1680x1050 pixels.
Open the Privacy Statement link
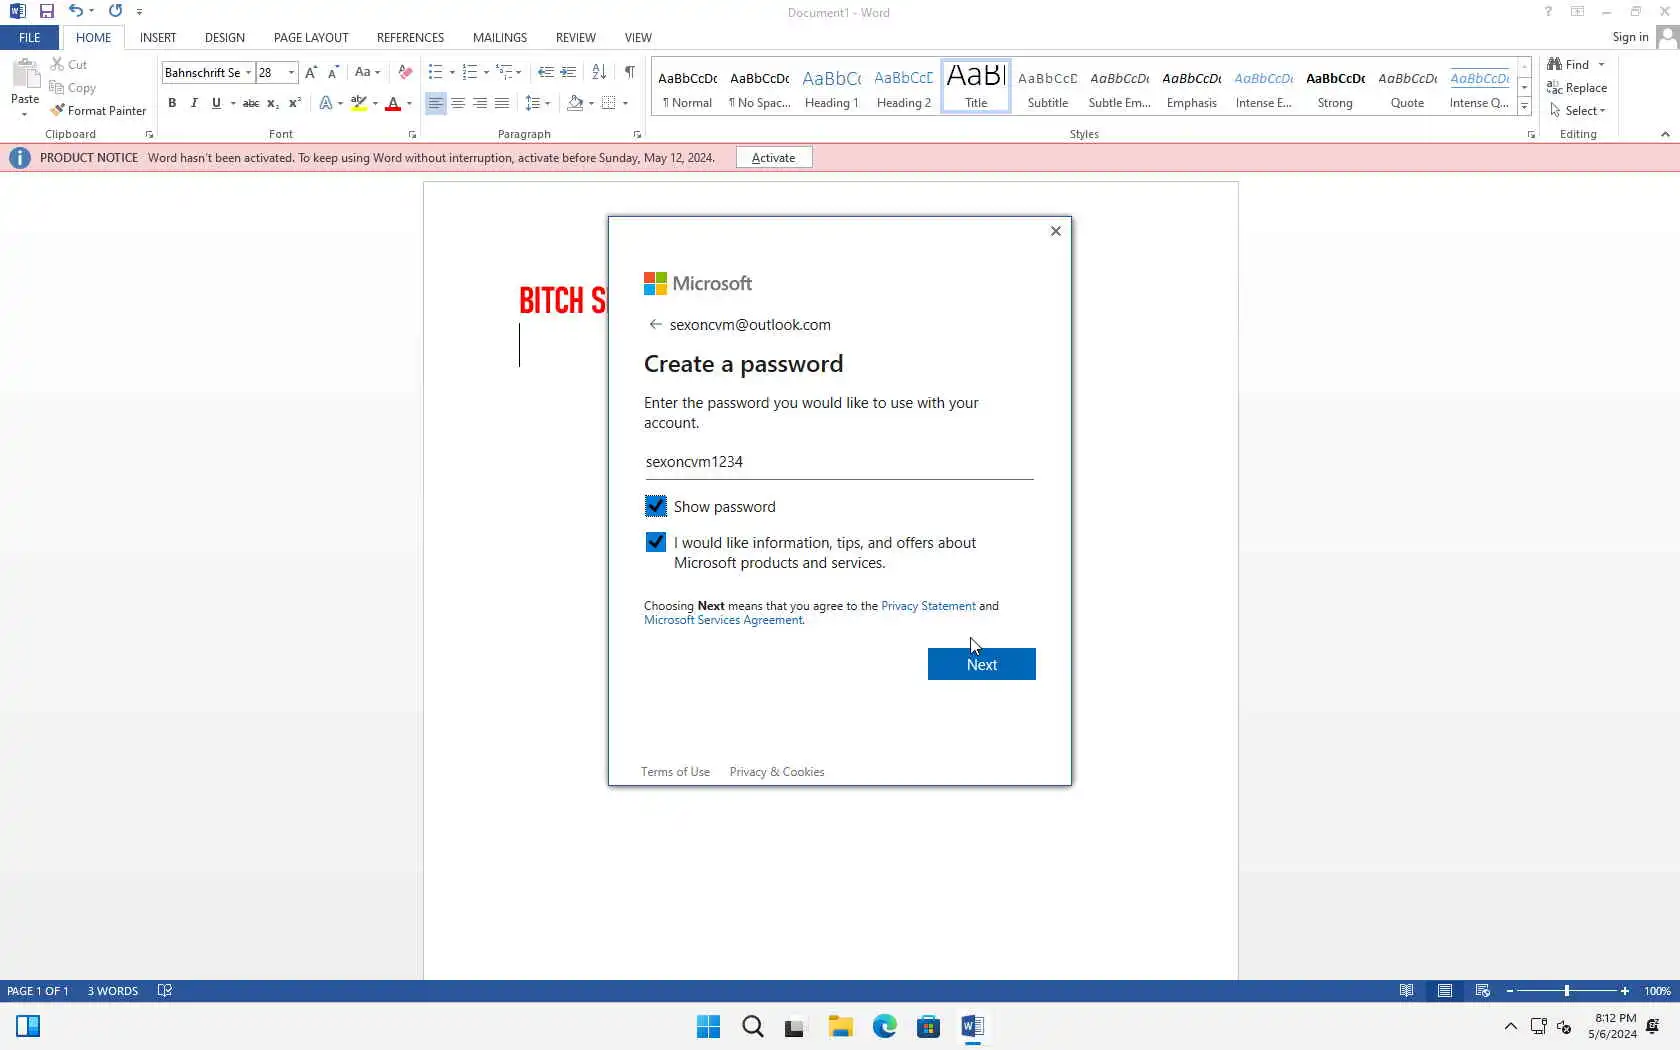point(928,606)
